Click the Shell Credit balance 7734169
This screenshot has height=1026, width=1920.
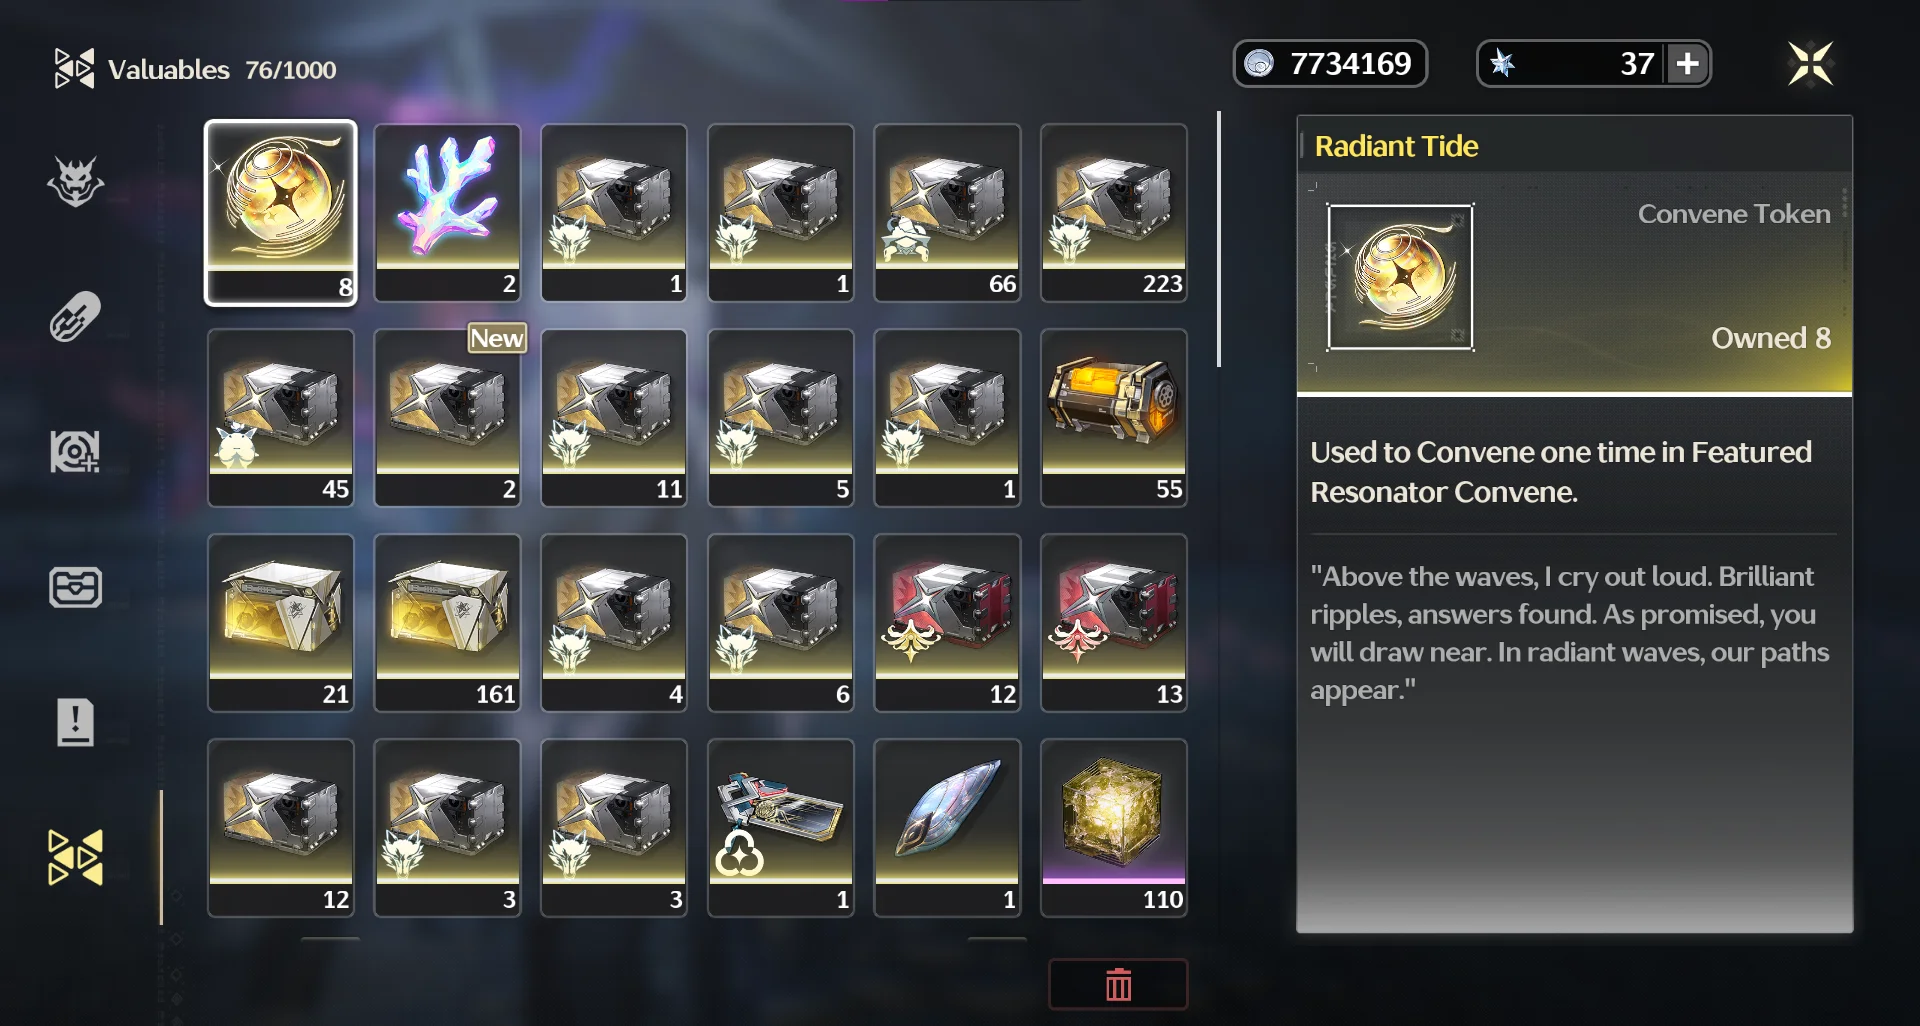click(x=1330, y=64)
